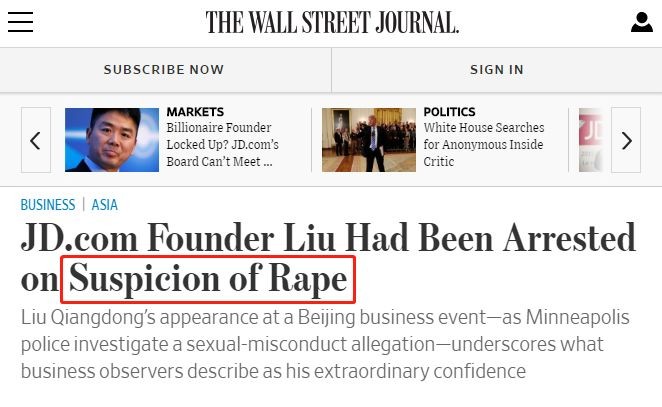The image size is (662, 407).
Task: Click the red-outlined 'Suspicion of Rape' phrase
Action: (x=208, y=281)
